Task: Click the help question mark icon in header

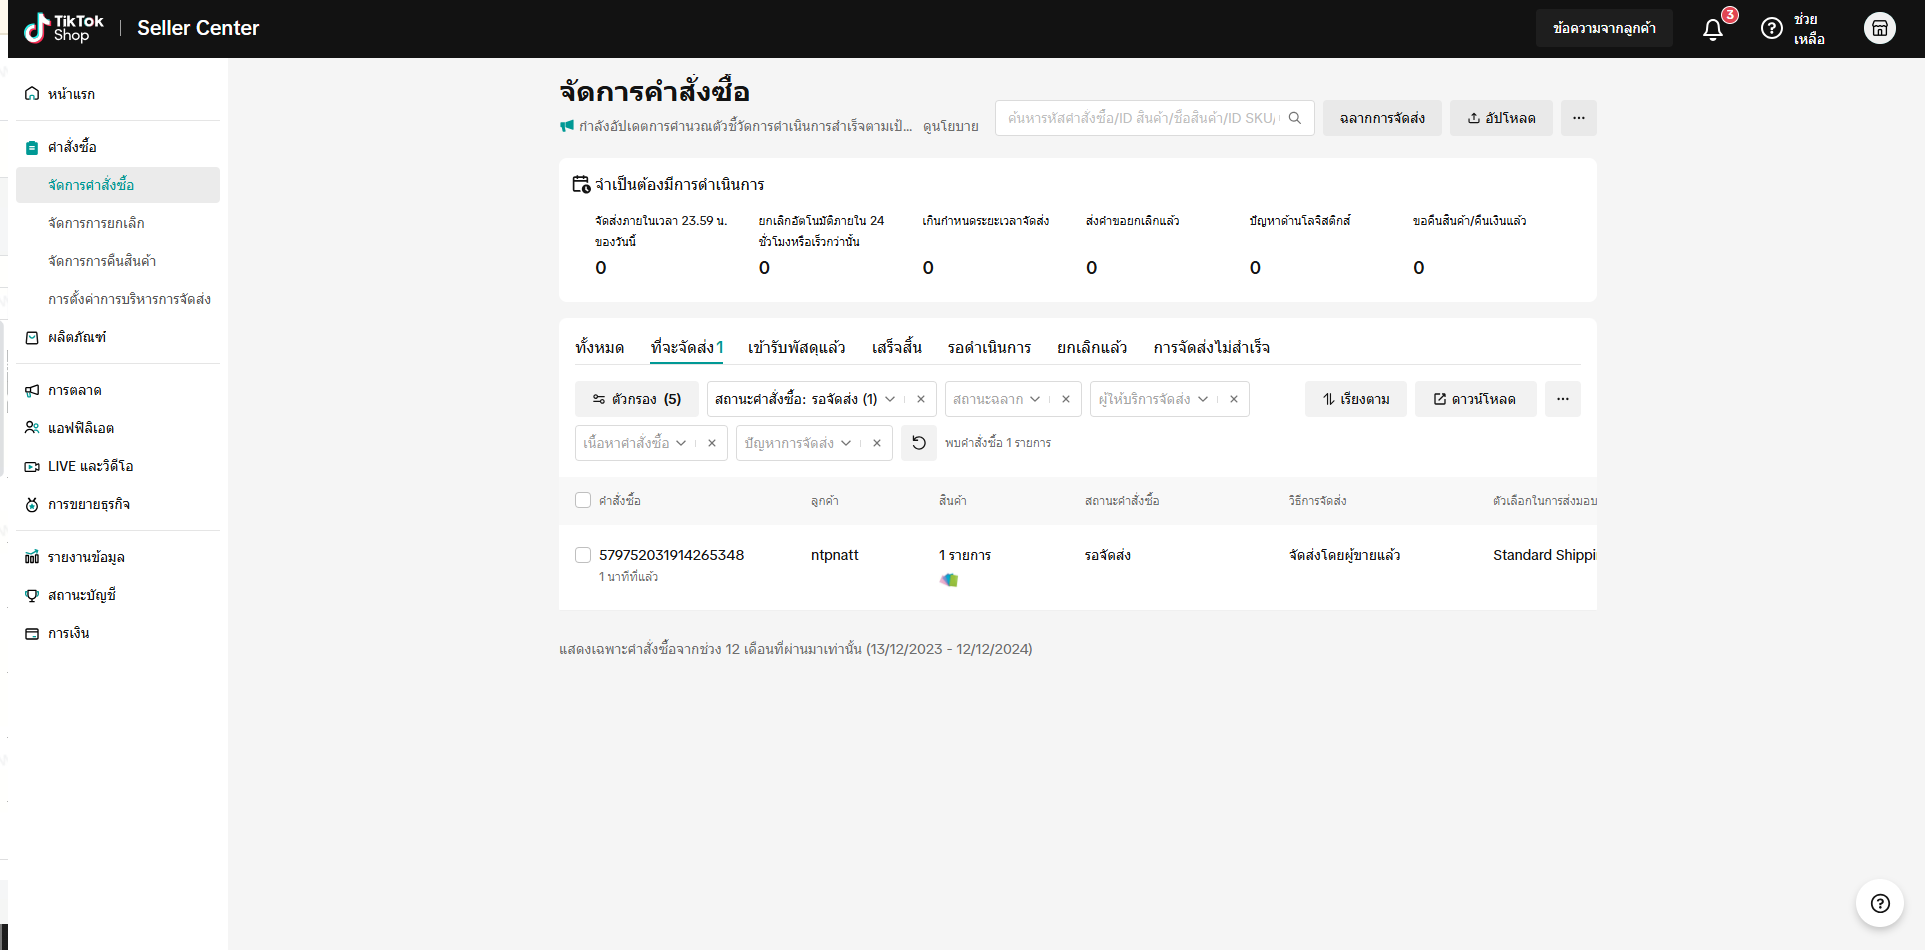Action: (1771, 29)
